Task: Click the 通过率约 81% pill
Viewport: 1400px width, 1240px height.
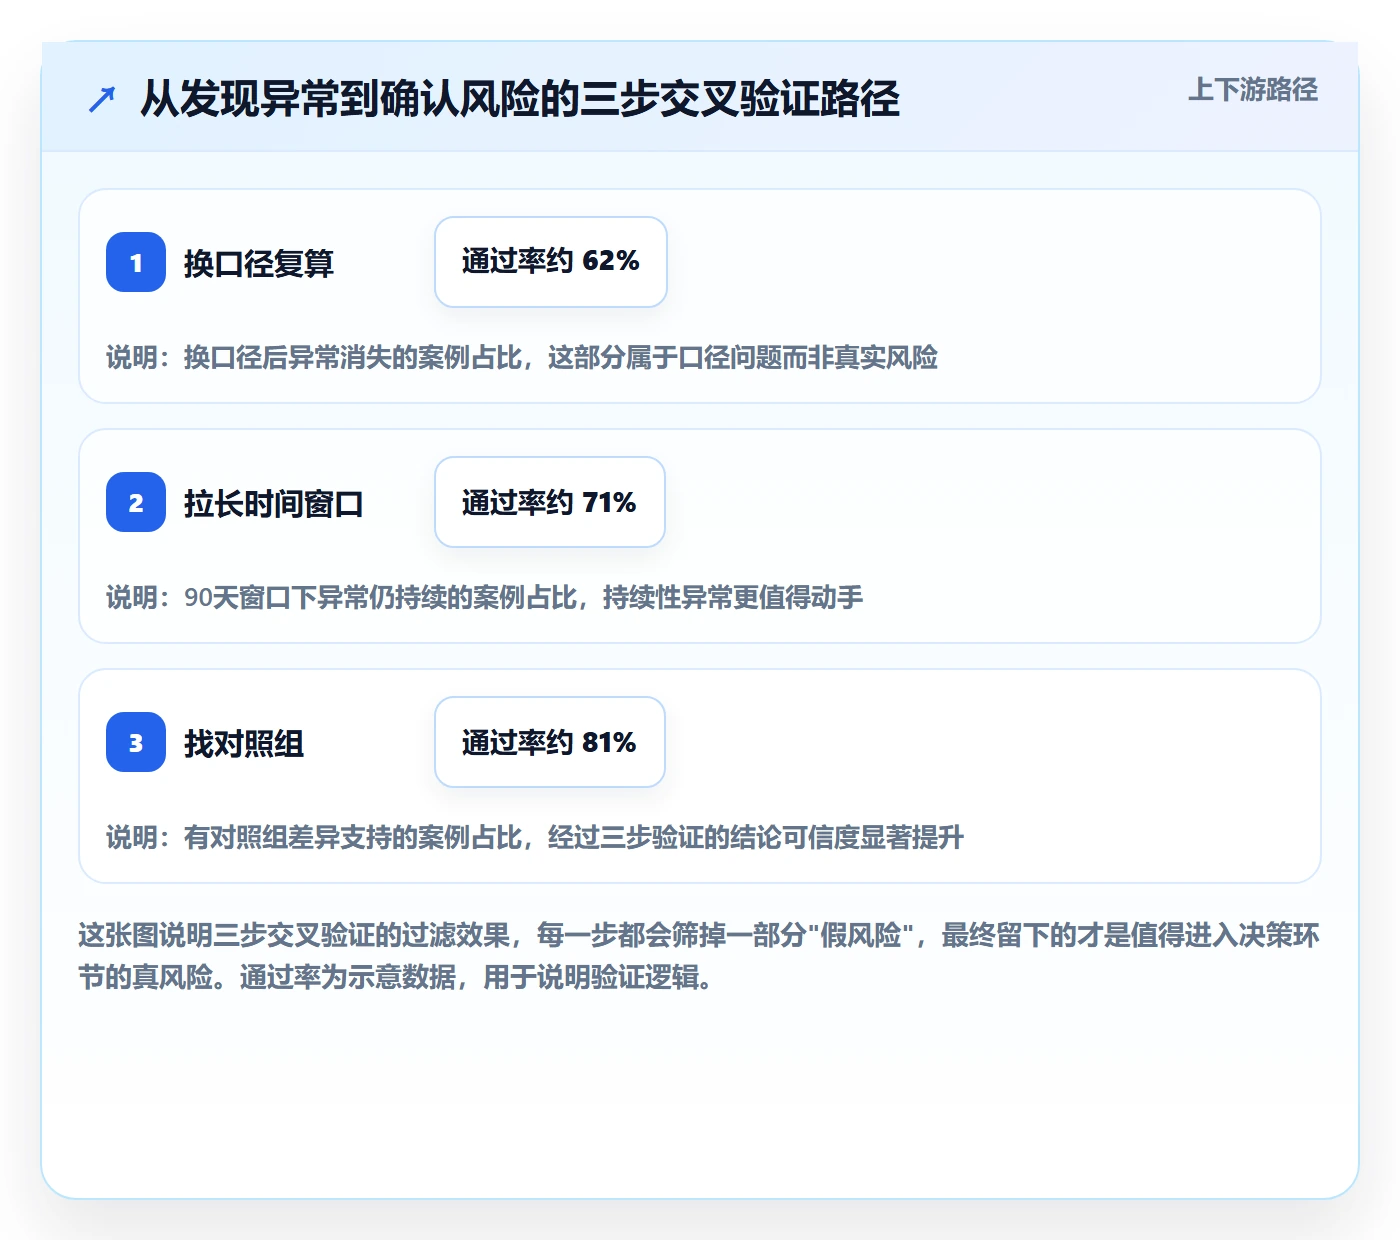Action: pos(550,742)
